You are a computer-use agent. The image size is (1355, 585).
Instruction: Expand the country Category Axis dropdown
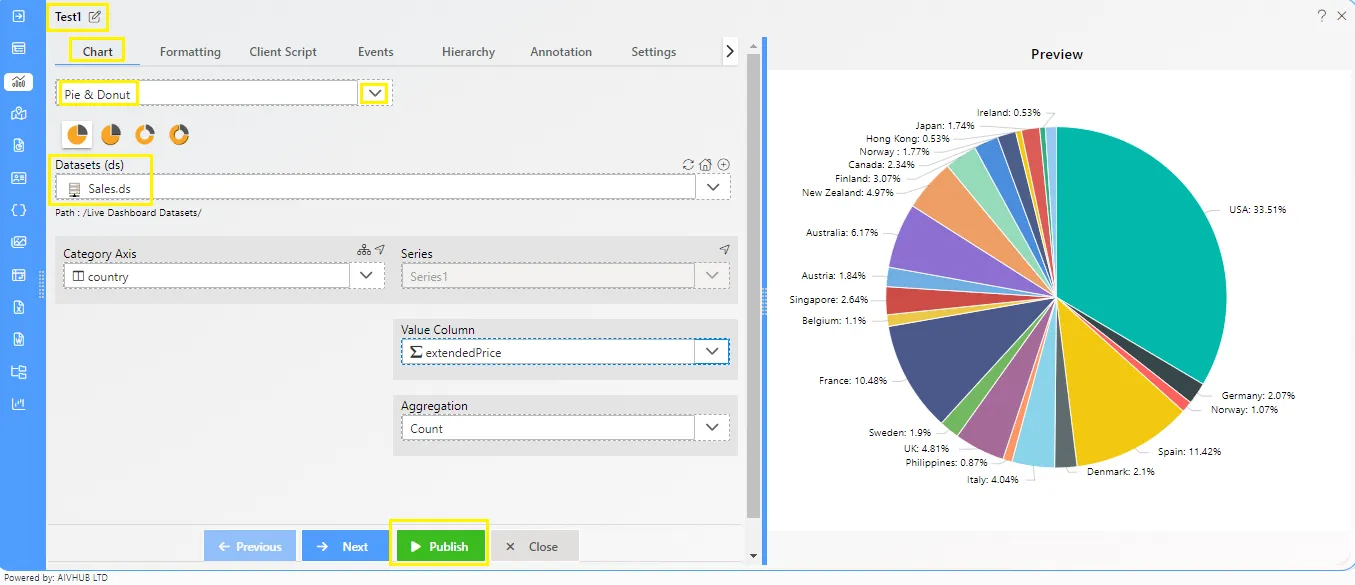tap(366, 276)
